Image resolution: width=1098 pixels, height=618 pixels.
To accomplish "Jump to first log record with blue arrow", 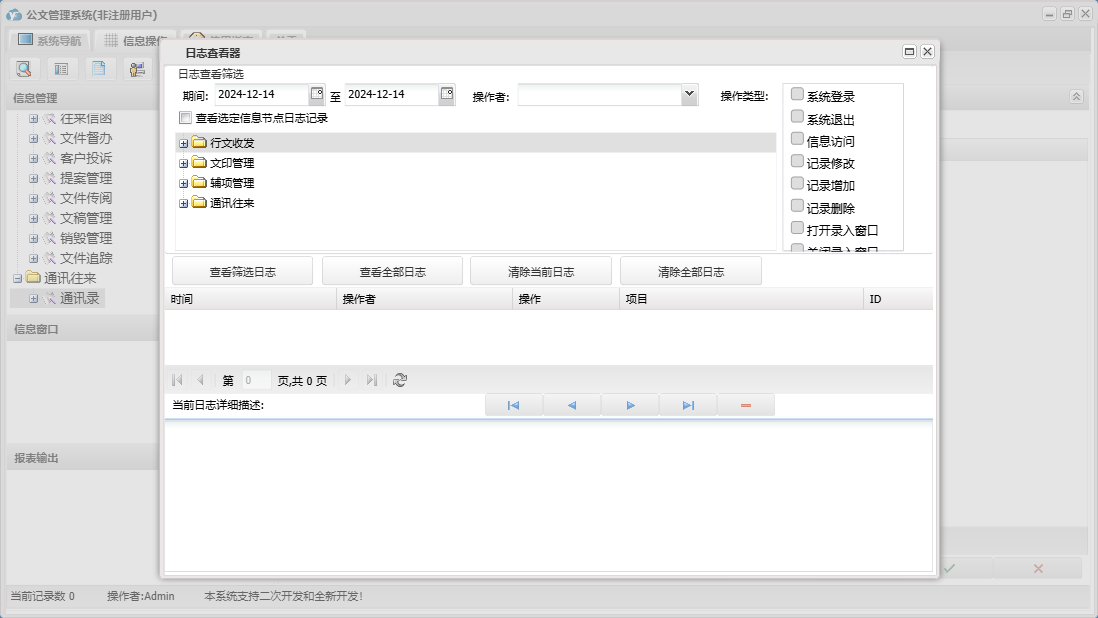I will coord(513,405).
